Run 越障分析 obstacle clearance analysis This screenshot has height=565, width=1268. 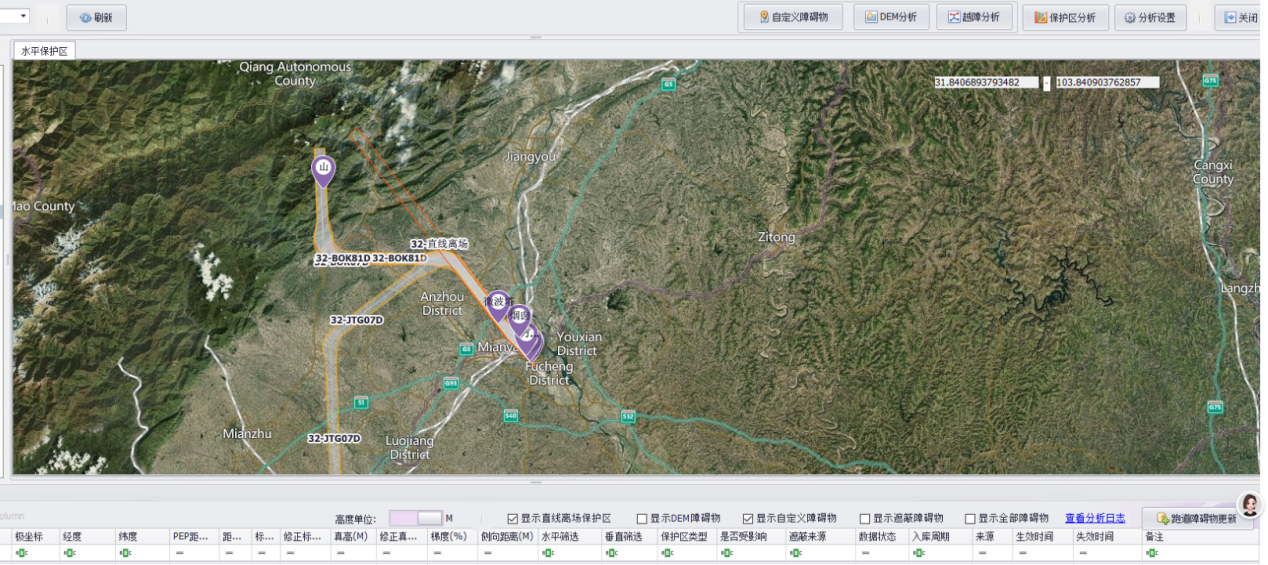[974, 17]
